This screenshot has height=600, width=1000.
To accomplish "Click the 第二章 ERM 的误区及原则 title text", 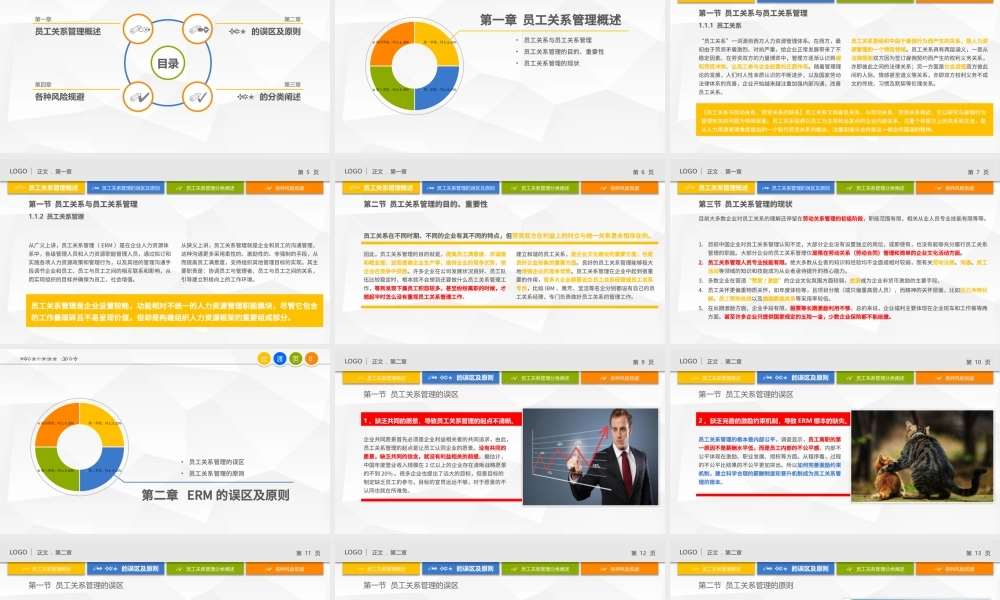I will pyautogui.click(x=215, y=494).
